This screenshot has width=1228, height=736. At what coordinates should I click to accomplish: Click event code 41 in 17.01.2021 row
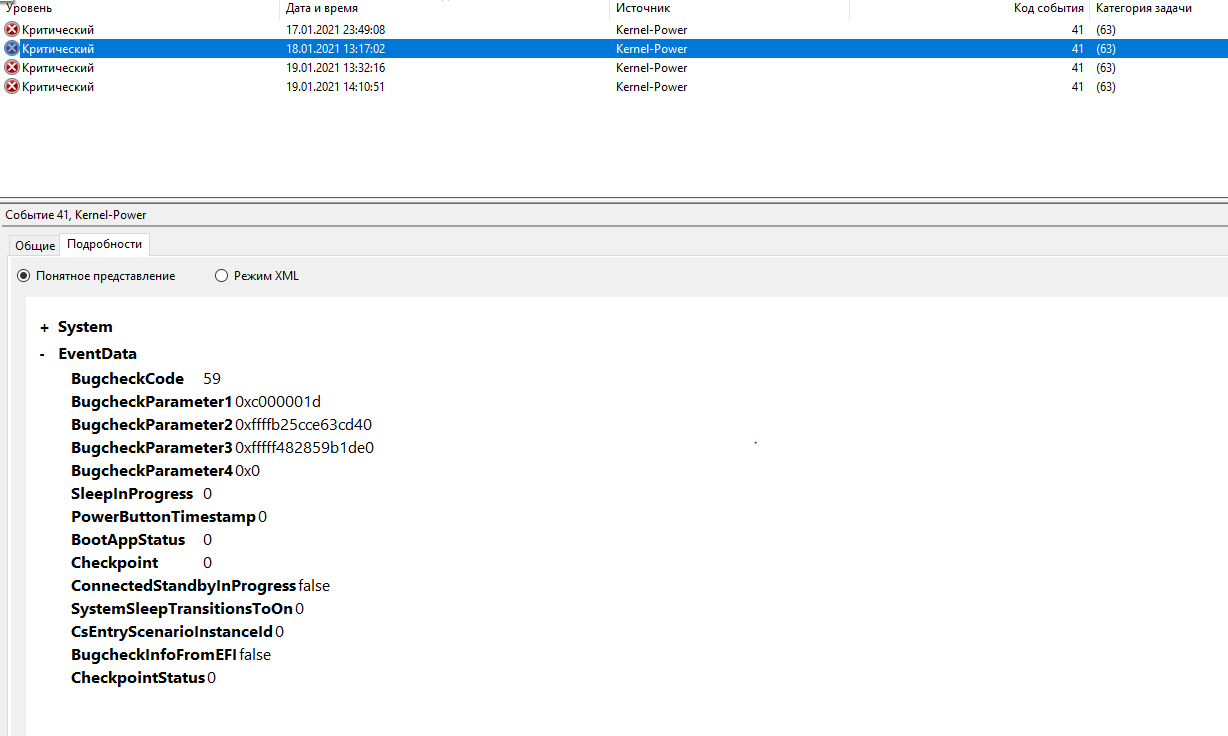point(1077,30)
